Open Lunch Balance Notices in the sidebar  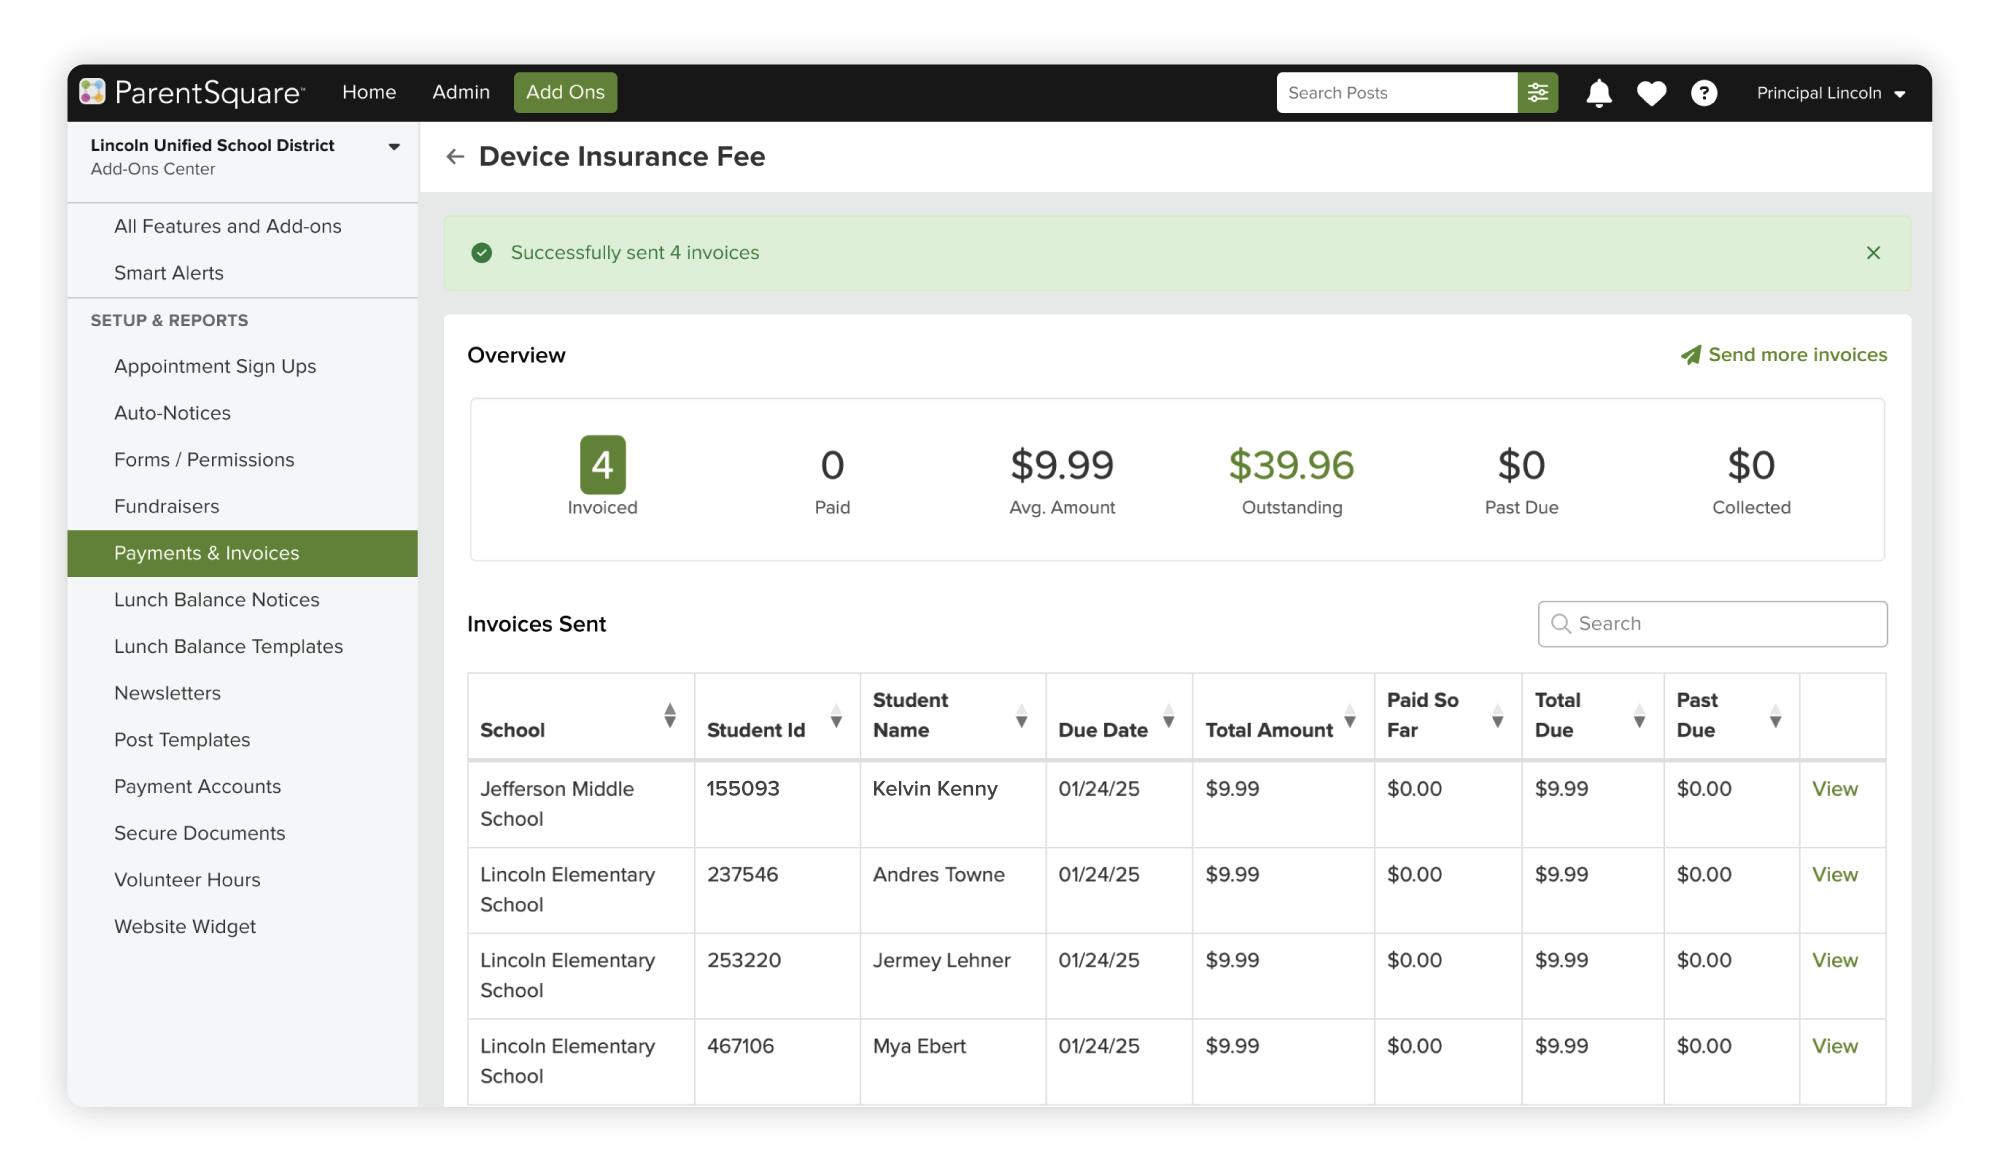[x=216, y=599]
